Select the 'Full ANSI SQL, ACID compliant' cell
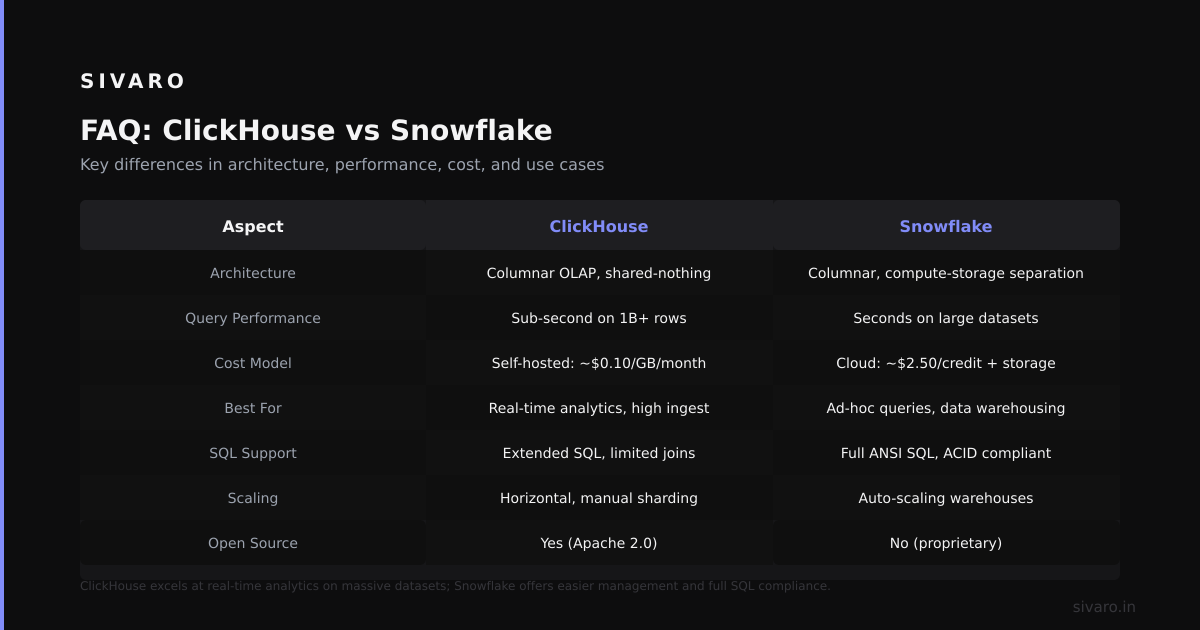 pyautogui.click(x=946, y=453)
